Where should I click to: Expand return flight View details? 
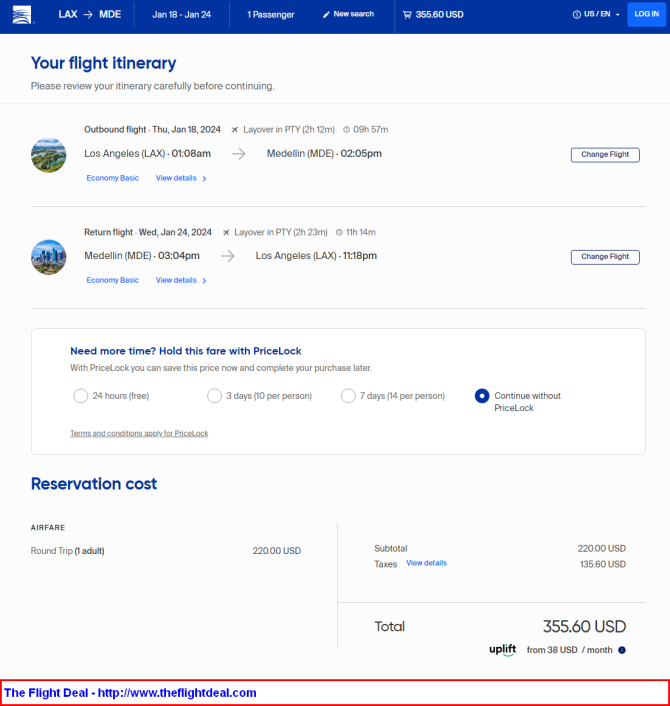181,281
